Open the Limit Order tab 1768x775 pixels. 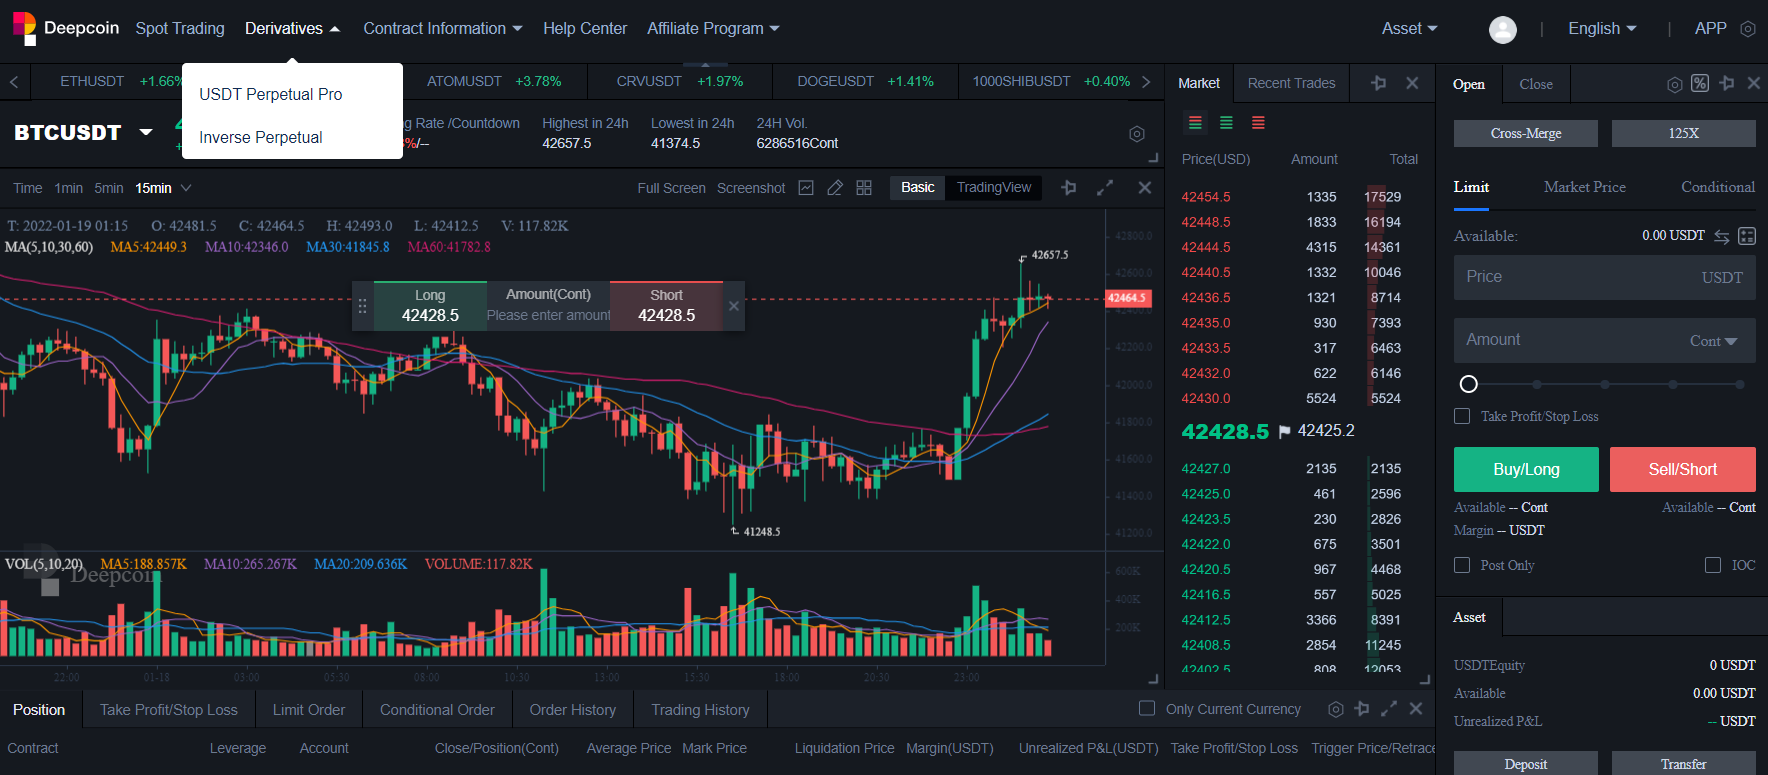(309, 709)
